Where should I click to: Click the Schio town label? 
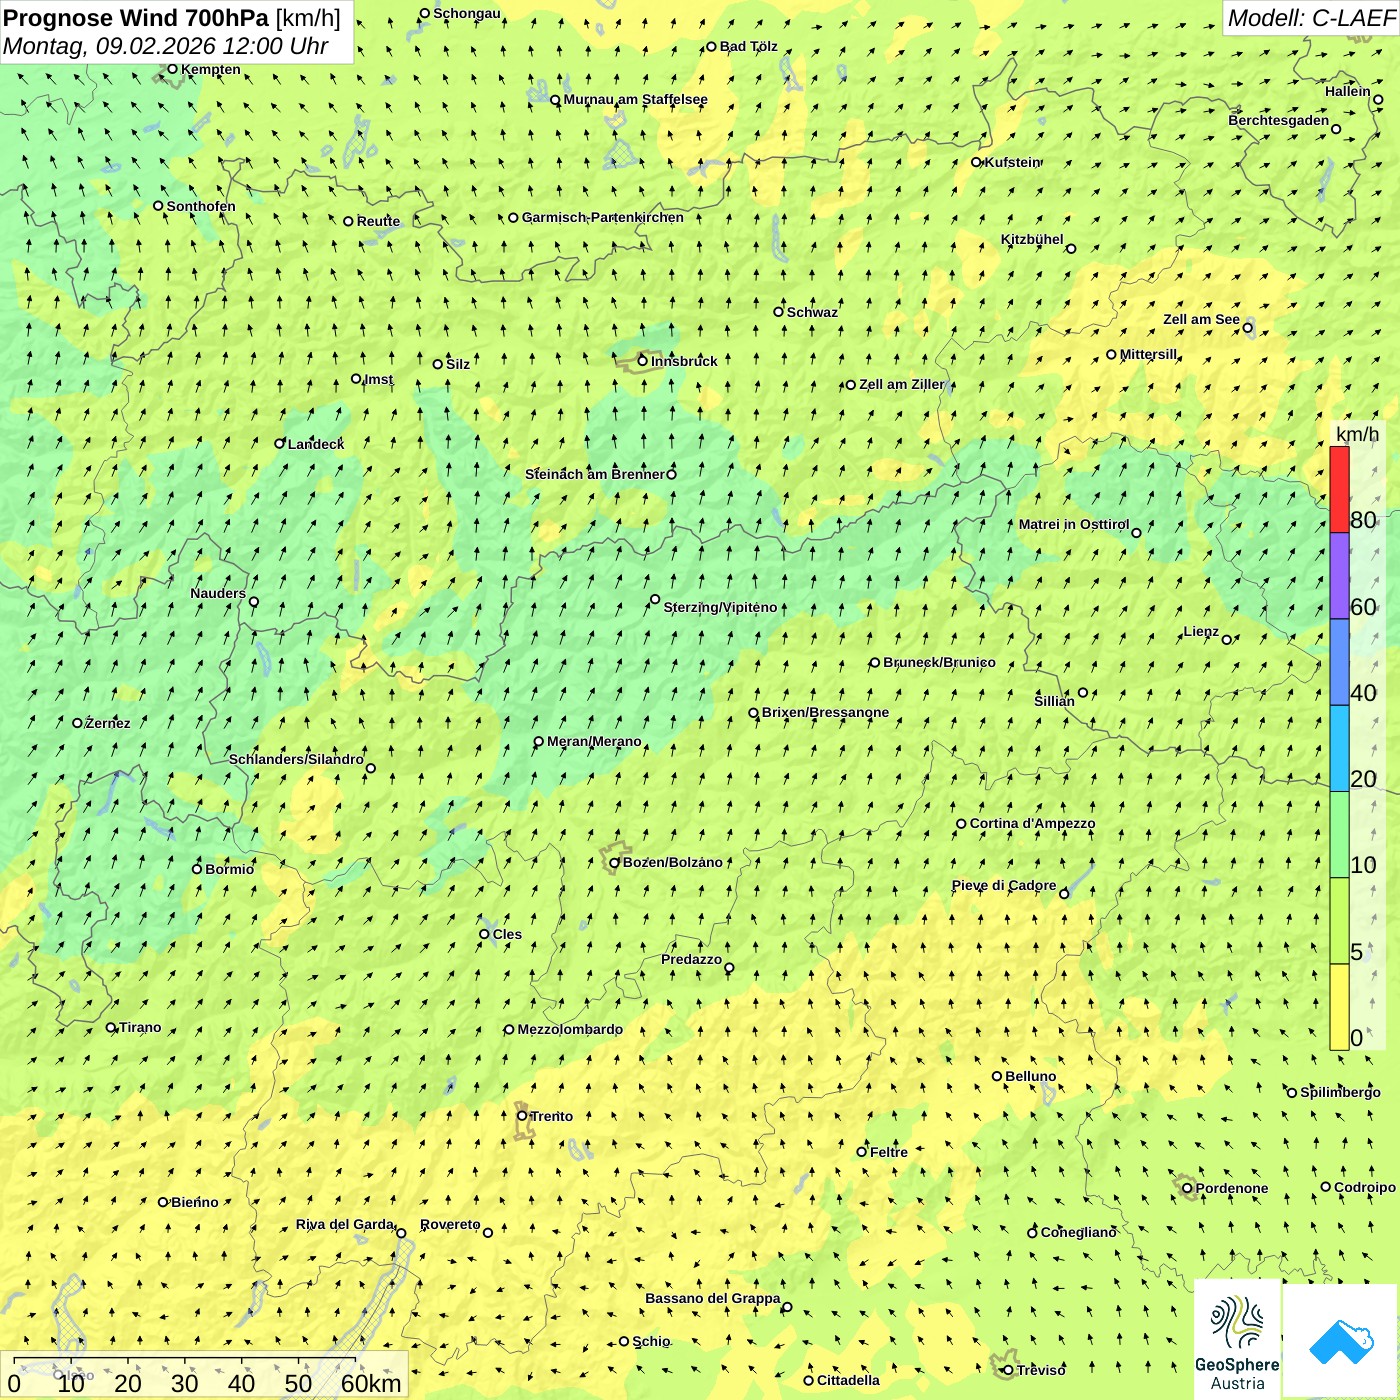point(651,1341)
